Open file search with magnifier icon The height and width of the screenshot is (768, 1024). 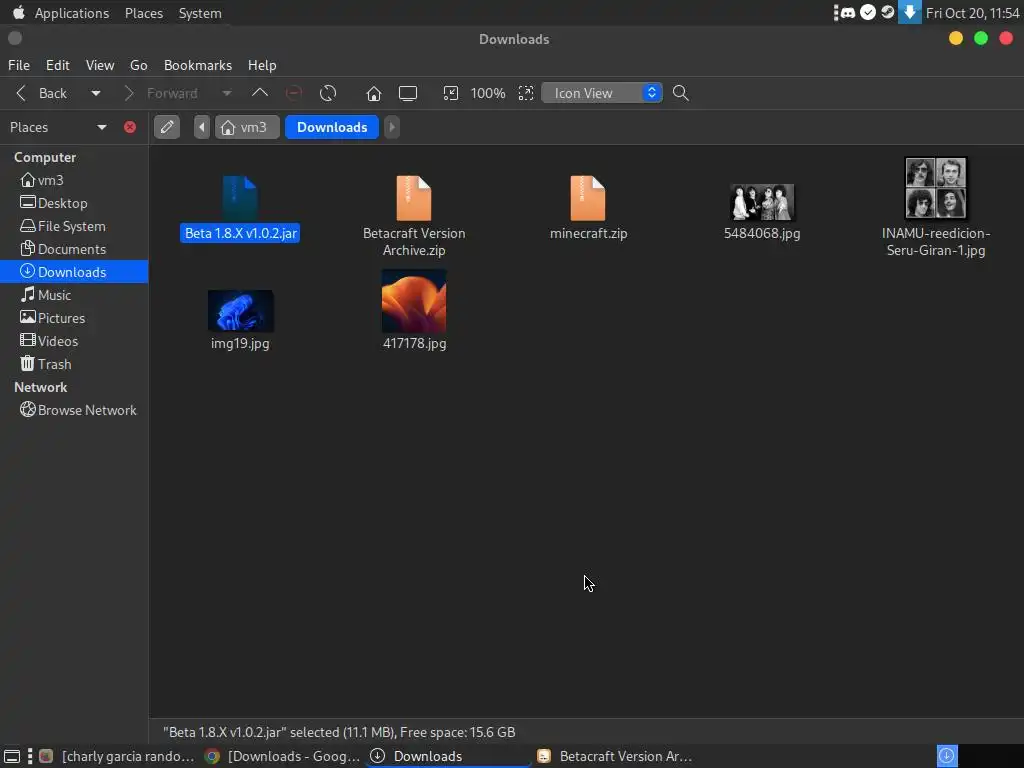(x=680, y=93)
